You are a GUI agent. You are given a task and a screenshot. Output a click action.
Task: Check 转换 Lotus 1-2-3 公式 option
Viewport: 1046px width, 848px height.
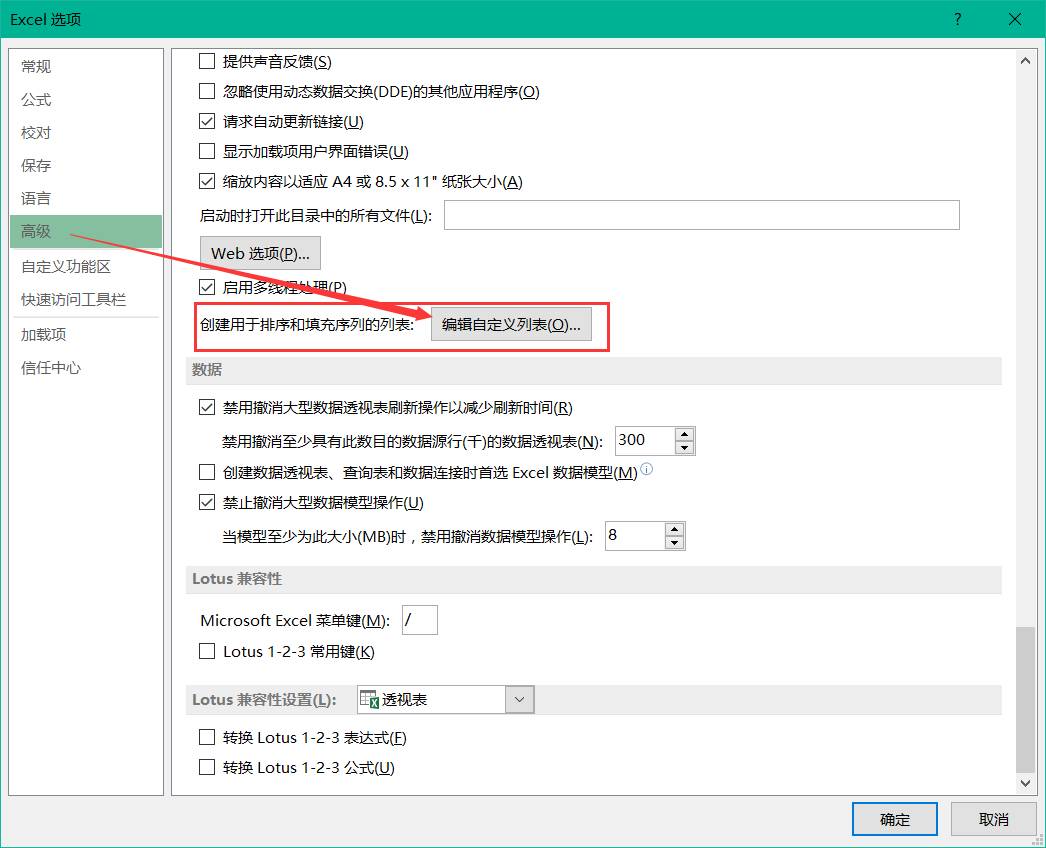(x=207, y=767)
